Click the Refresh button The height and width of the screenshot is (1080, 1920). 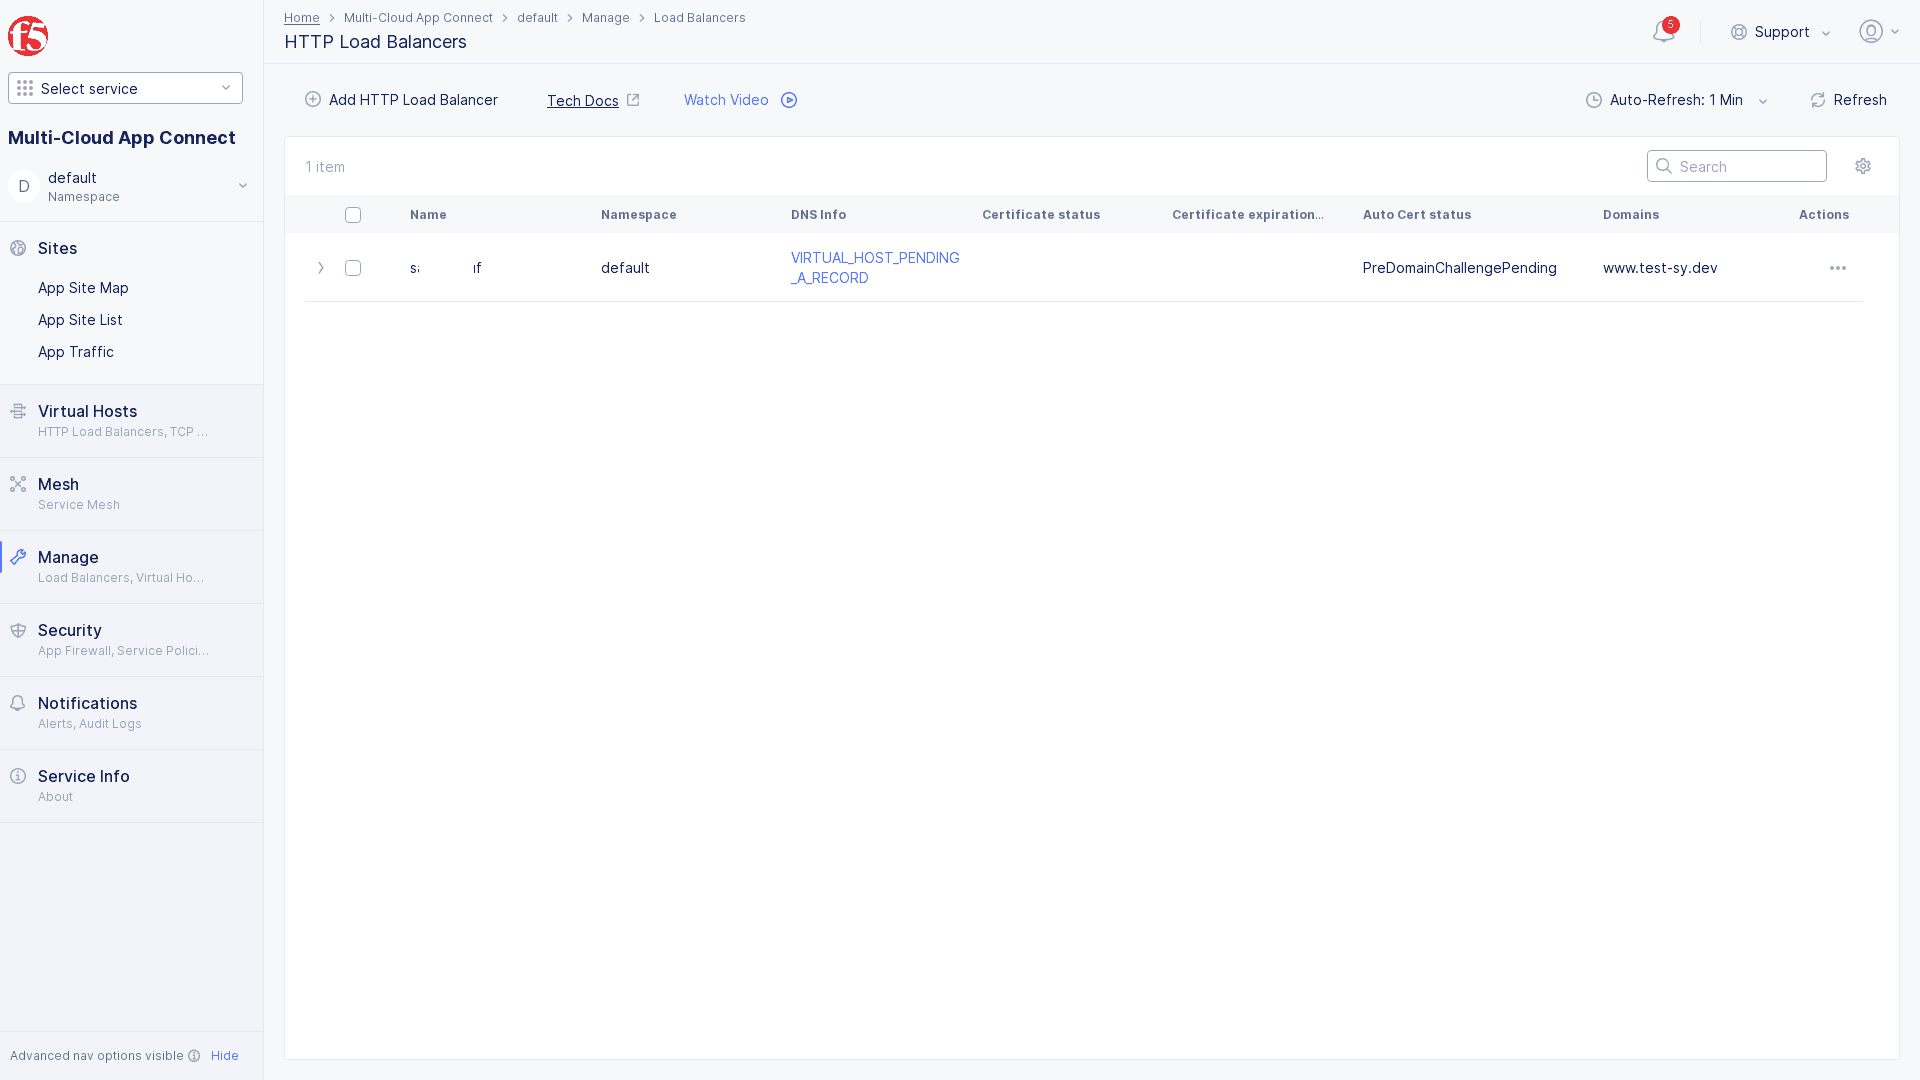click(x=1848, y=100)
